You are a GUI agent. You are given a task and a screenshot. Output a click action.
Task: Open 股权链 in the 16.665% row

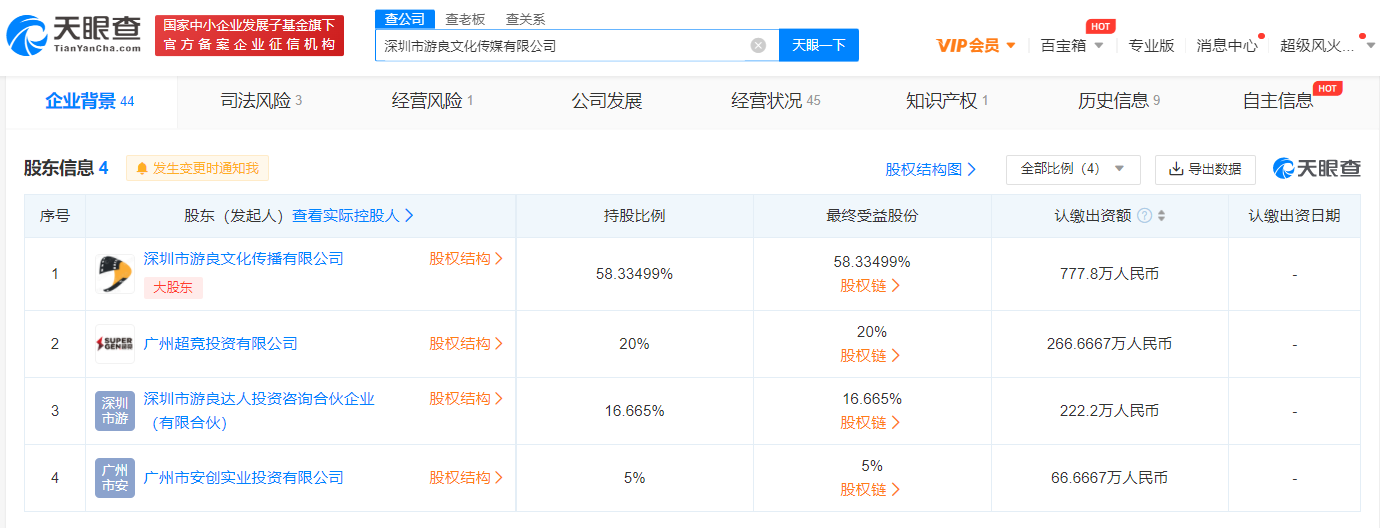pyautogui.click(x=870, y=422)
